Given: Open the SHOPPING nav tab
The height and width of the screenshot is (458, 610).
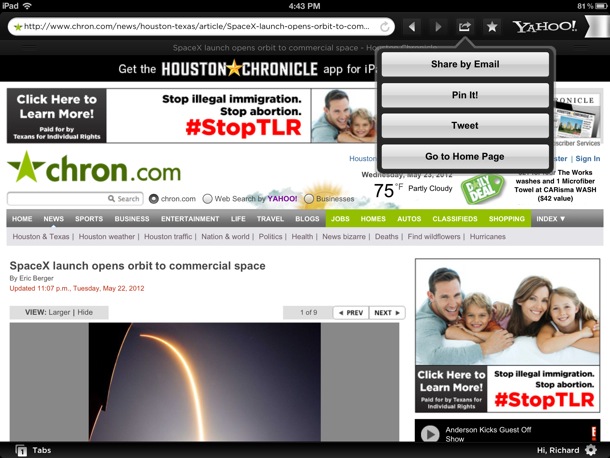Looking at the screenshot, I should [507, 219].
